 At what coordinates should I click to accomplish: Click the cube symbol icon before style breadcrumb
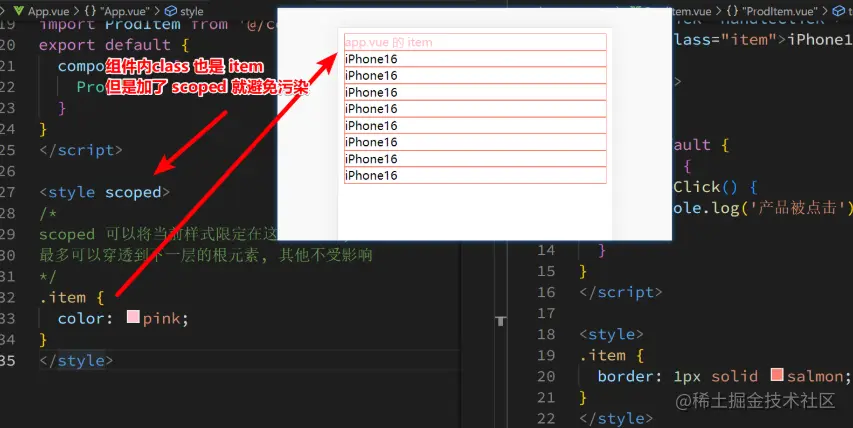(x=171, y=11)
